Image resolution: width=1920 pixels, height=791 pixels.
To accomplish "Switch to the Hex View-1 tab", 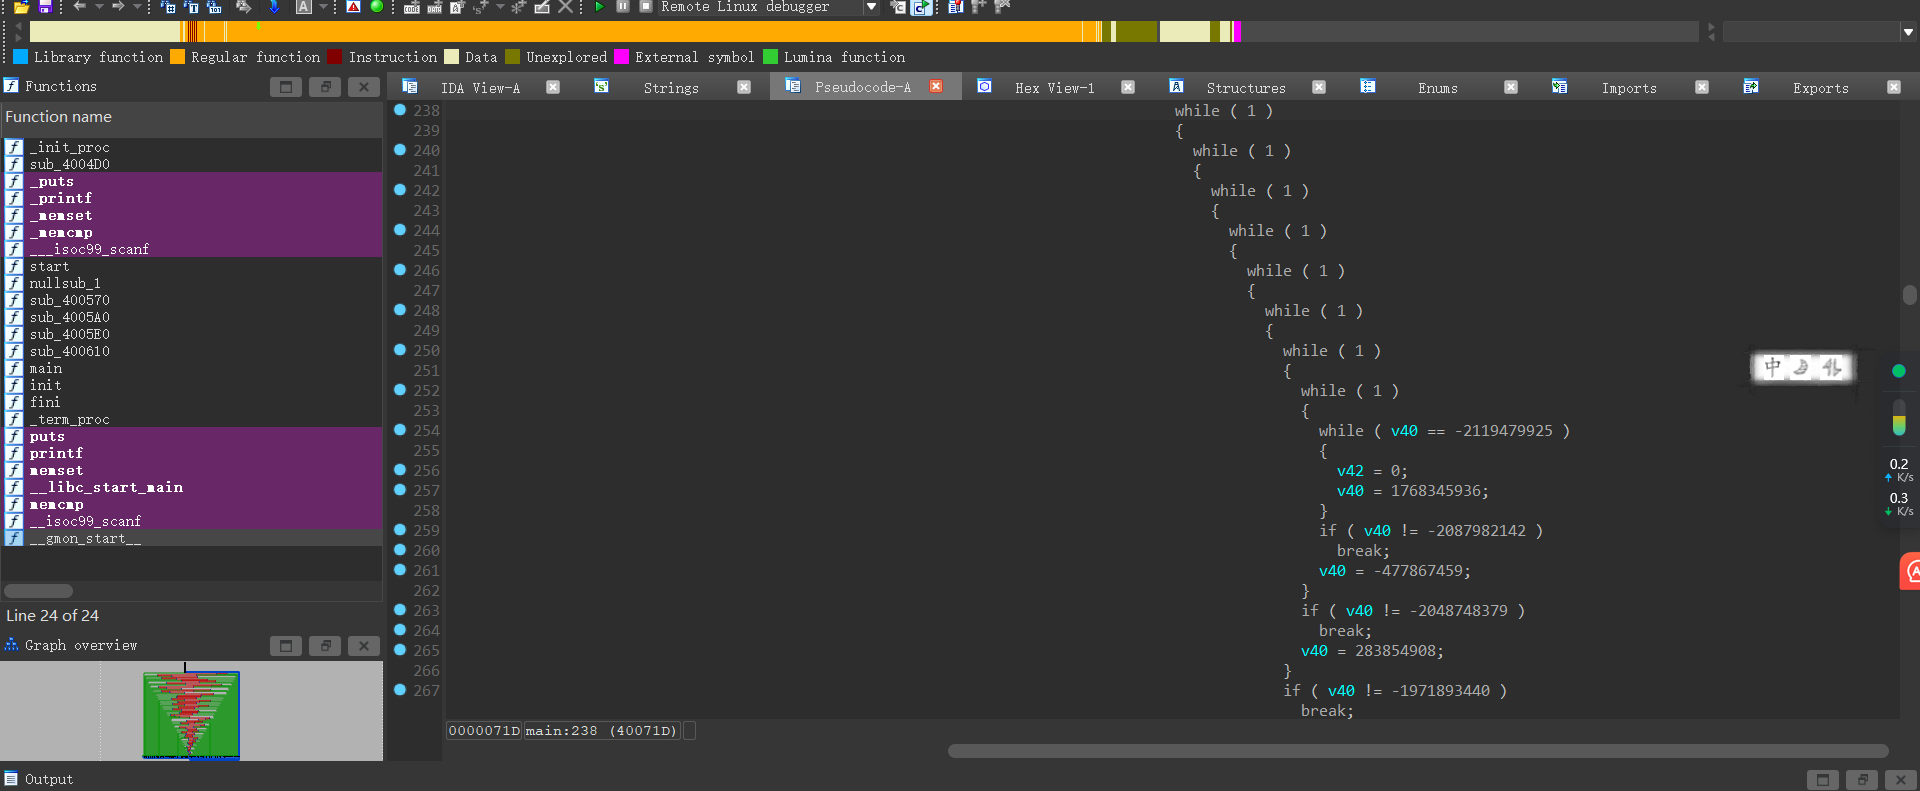I will coord(1053,88).
